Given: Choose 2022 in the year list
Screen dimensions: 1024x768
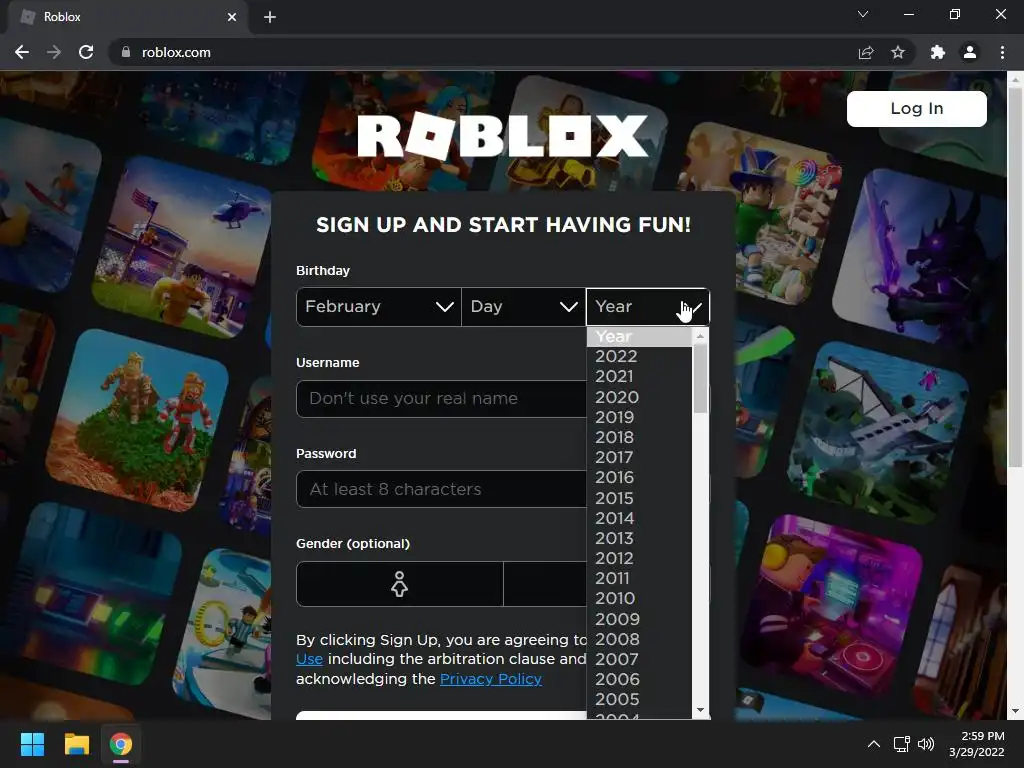Looking at the screenshot, I should pyautogui.click(x=639, y=357).
